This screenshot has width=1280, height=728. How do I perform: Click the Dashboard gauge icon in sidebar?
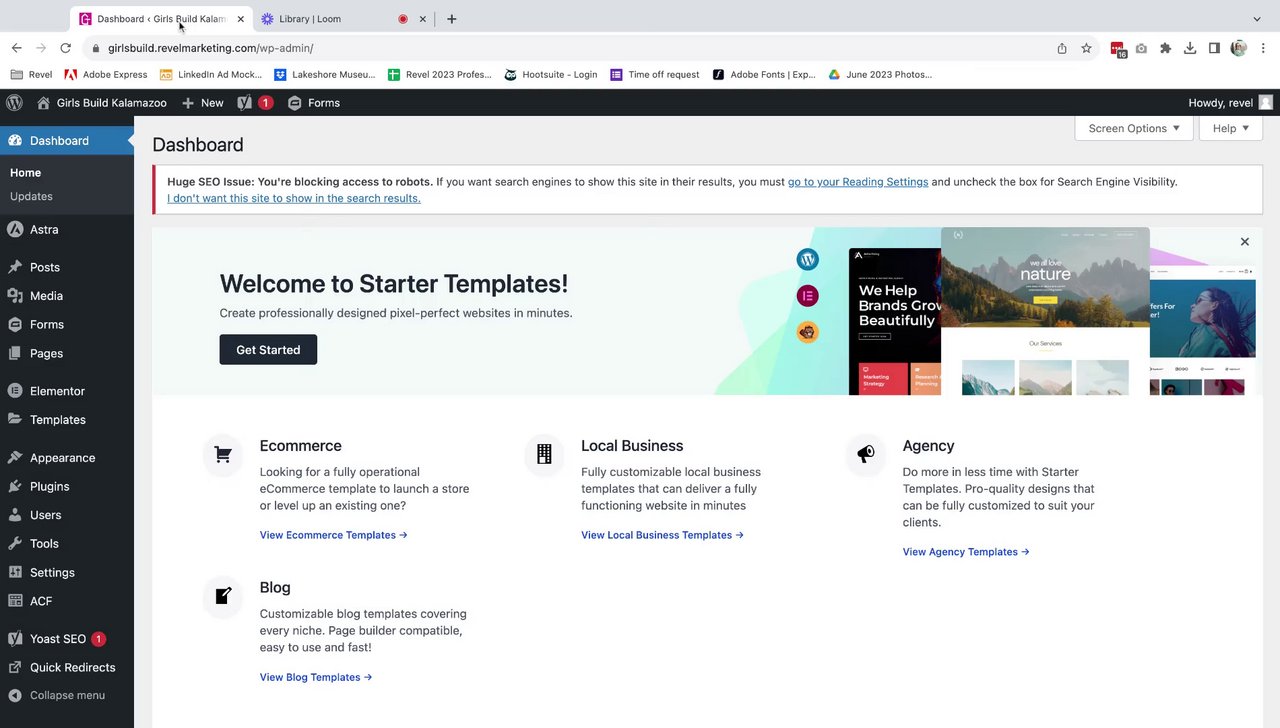pyautogui.click(x=15, y=140)
